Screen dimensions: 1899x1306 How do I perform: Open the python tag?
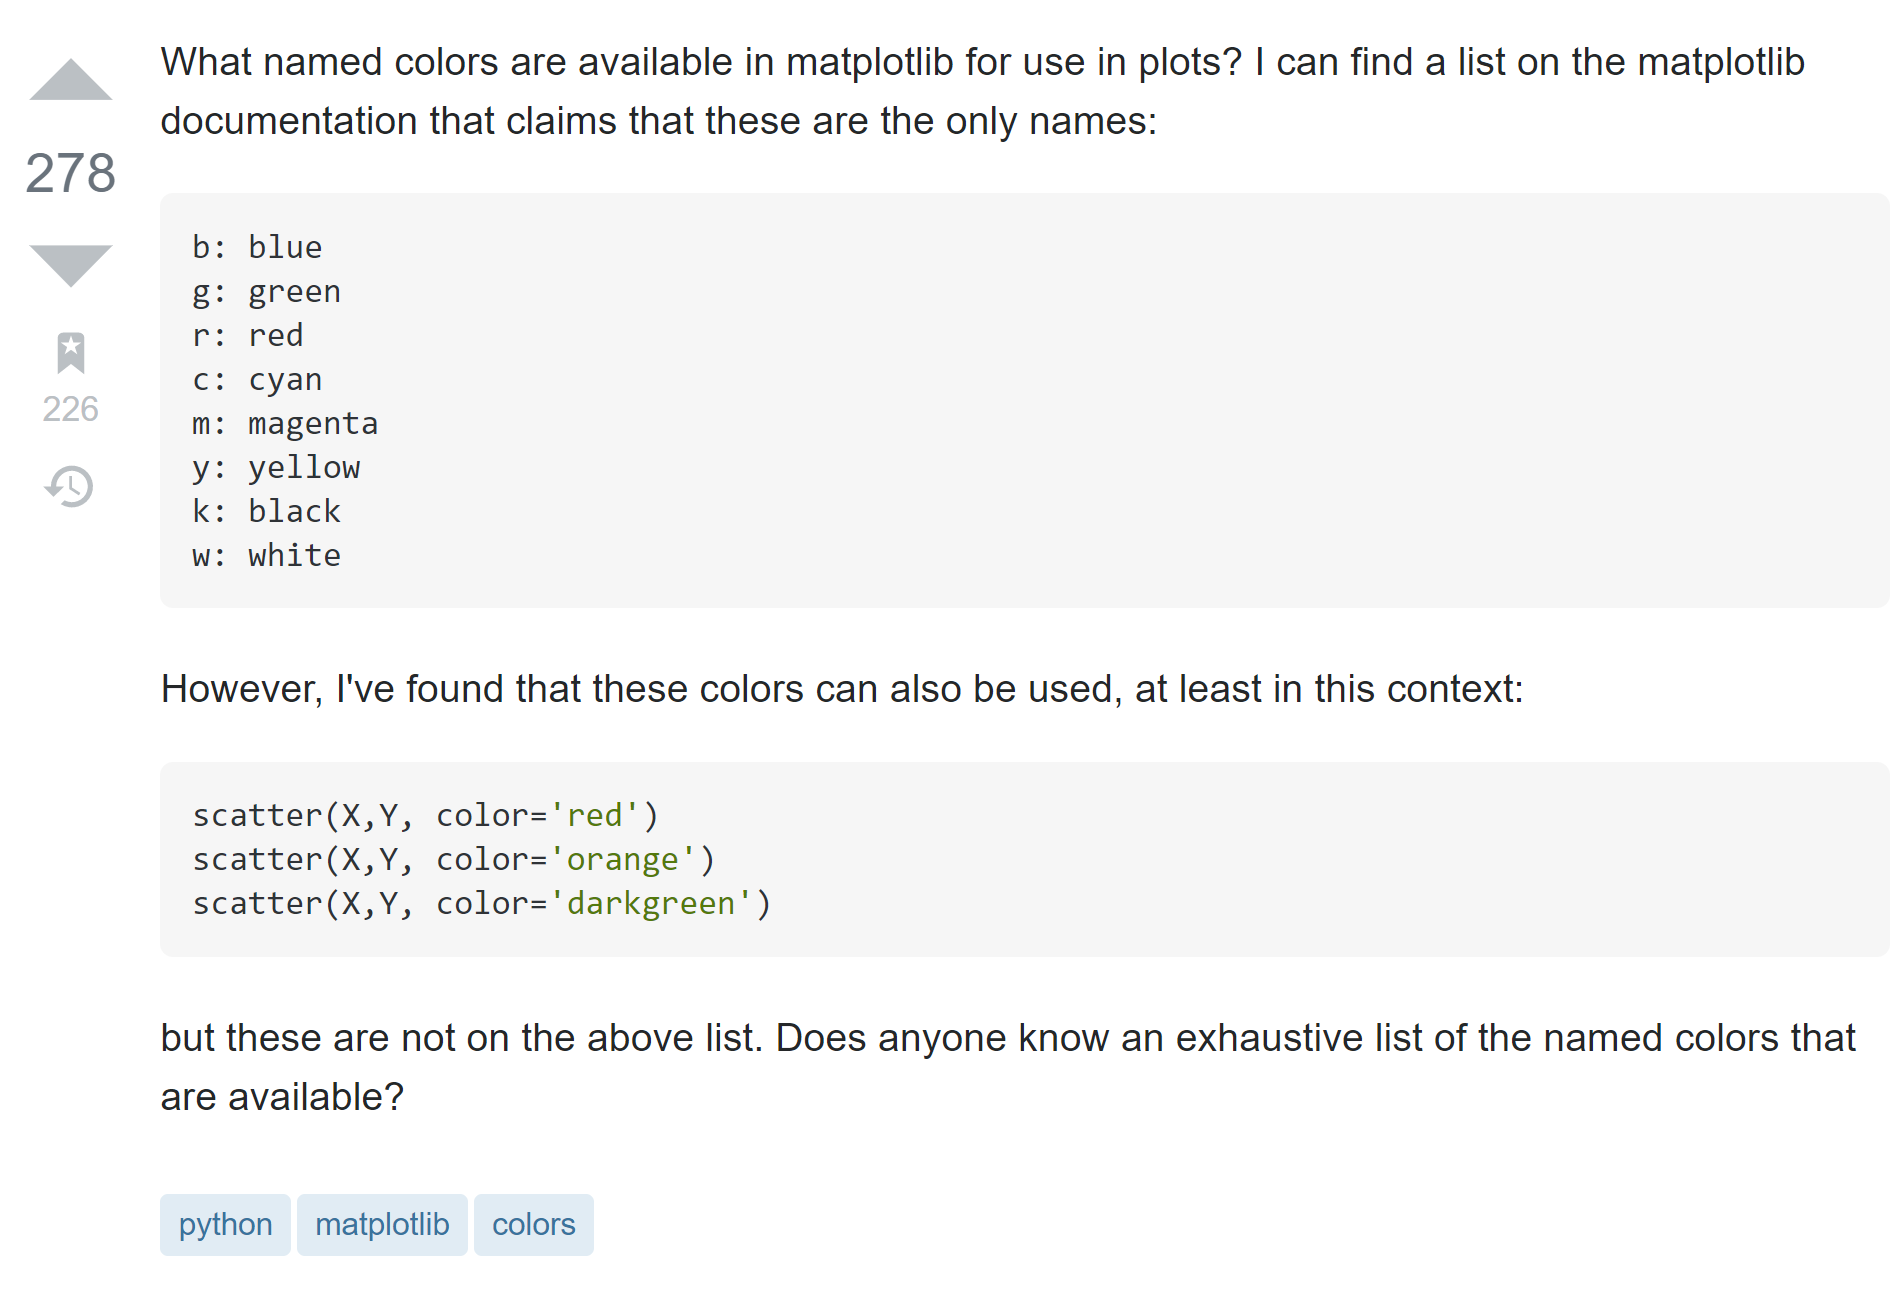[x=224, y=1224]
